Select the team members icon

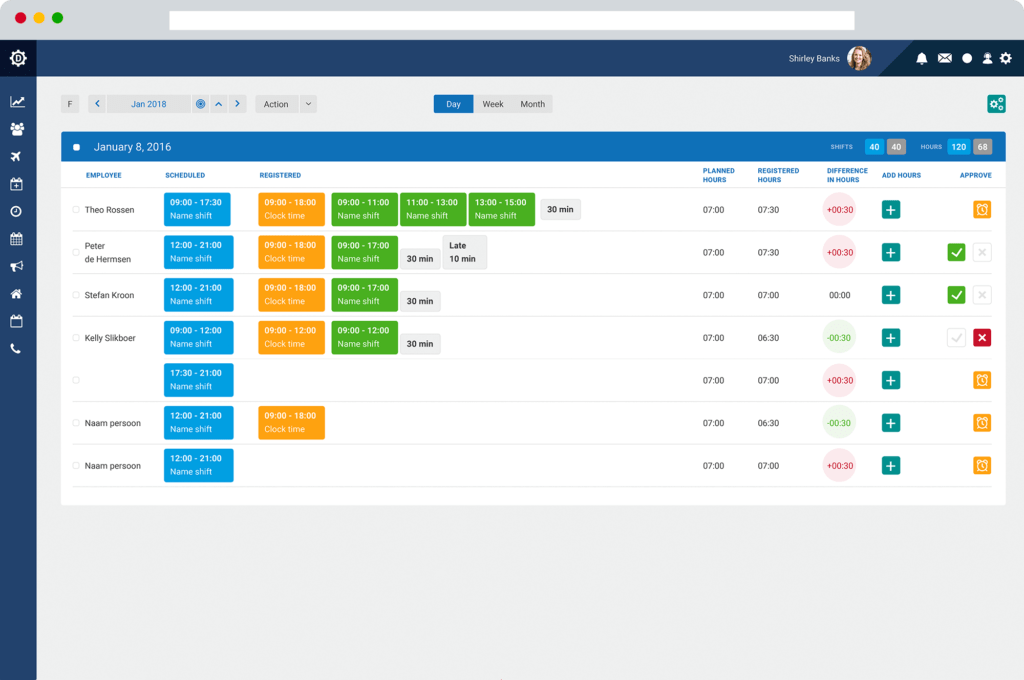click(16, 128)
